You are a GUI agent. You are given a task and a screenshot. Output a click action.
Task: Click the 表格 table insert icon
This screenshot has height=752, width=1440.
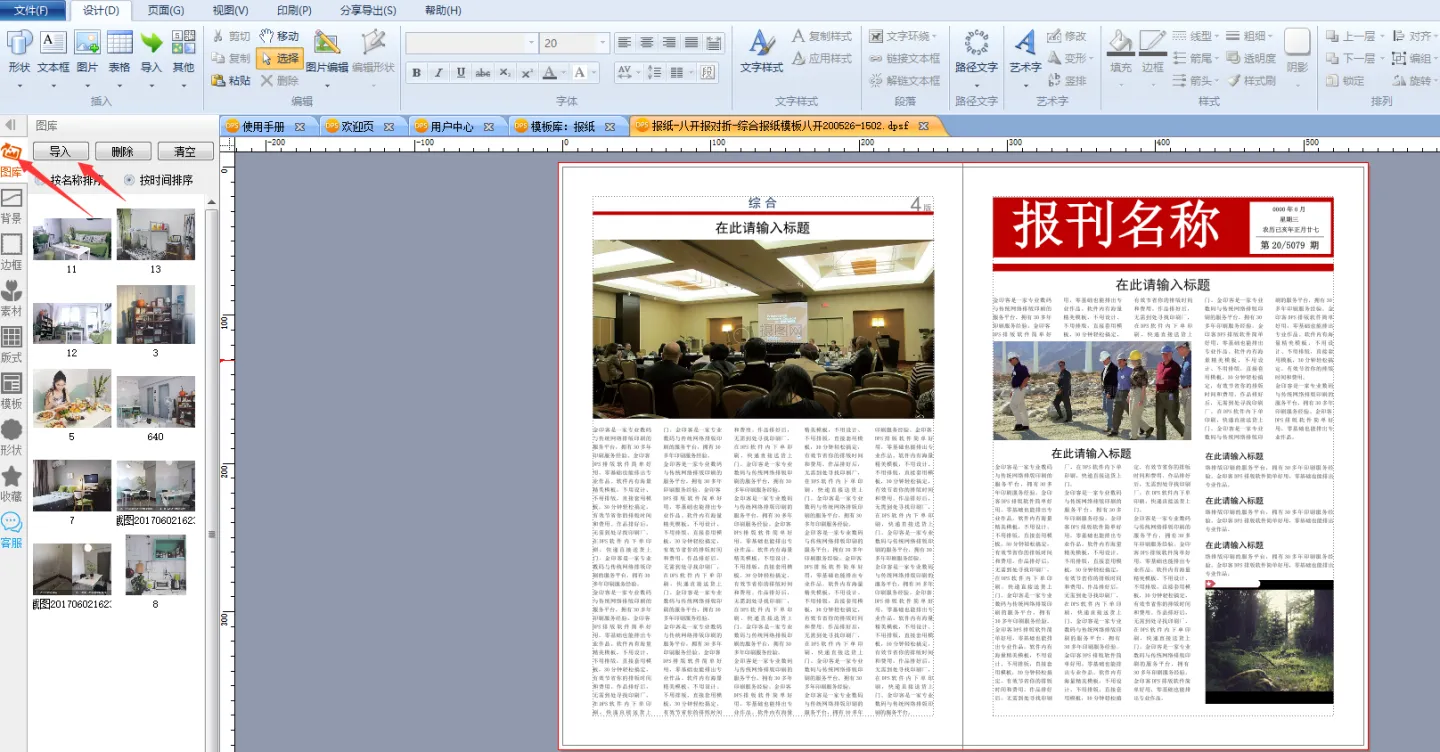point(119,52)
